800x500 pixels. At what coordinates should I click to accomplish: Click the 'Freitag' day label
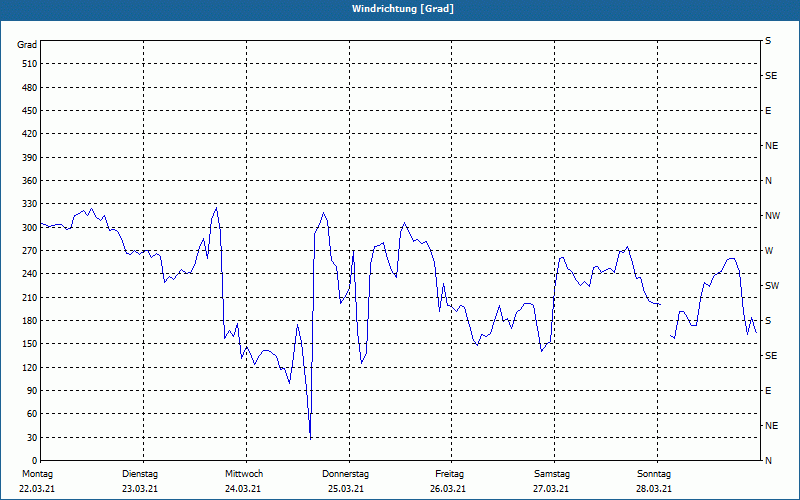(449, 474)
